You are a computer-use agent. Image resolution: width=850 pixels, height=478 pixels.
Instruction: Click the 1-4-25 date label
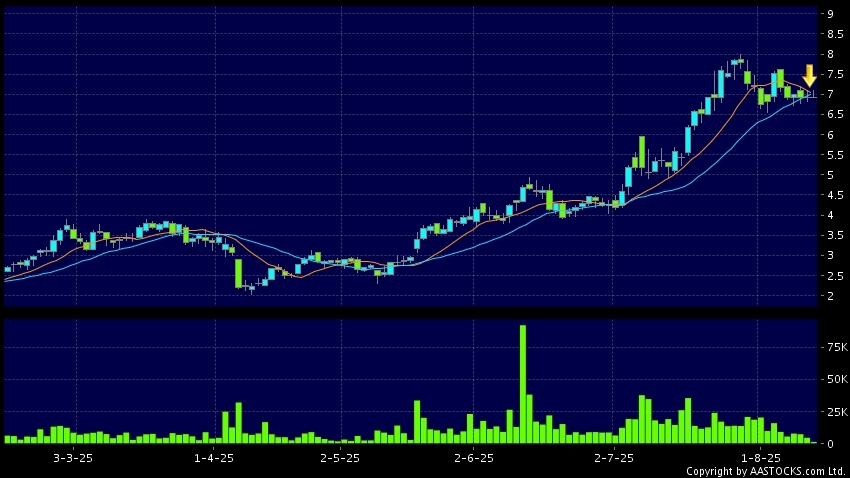click(214, 458)
